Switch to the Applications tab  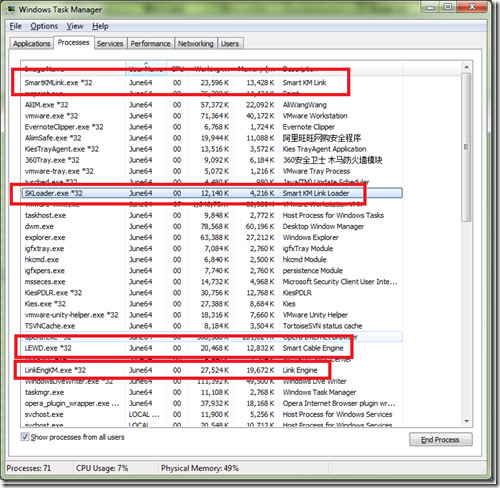[x=32, y=44]
